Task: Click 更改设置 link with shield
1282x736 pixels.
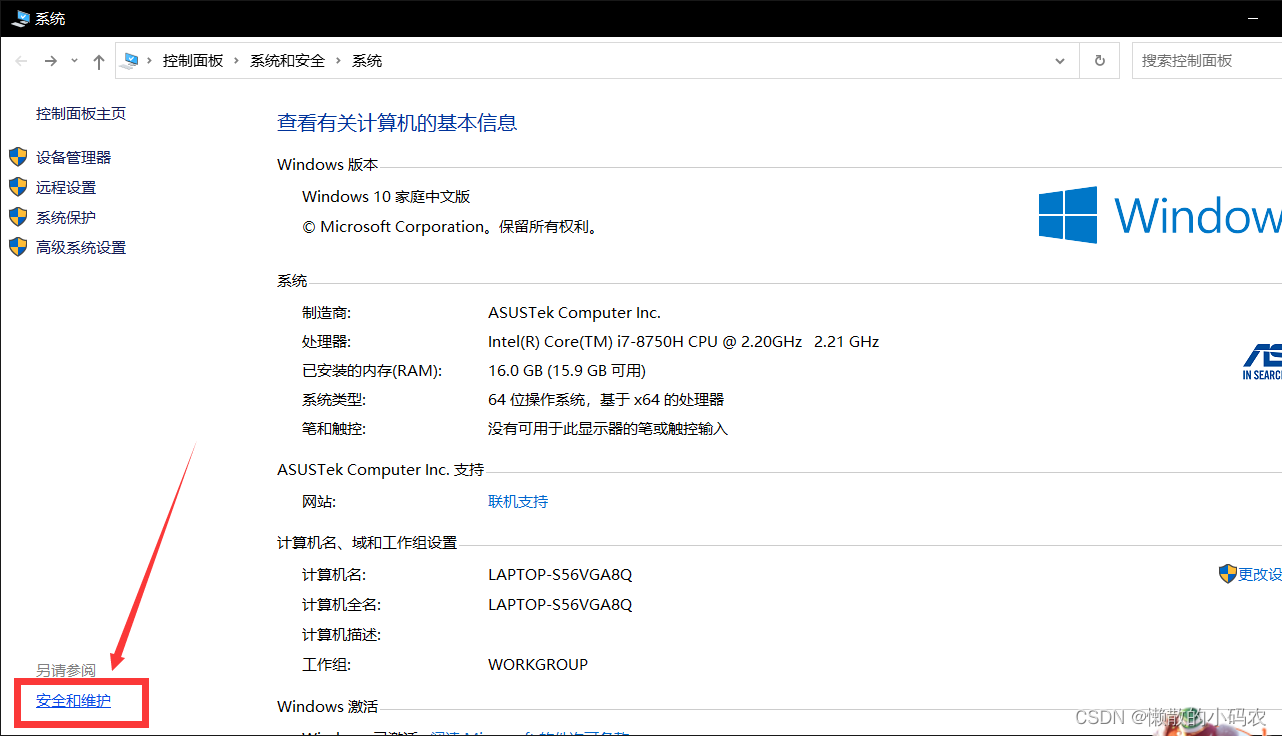Action: coord(1260,574)
